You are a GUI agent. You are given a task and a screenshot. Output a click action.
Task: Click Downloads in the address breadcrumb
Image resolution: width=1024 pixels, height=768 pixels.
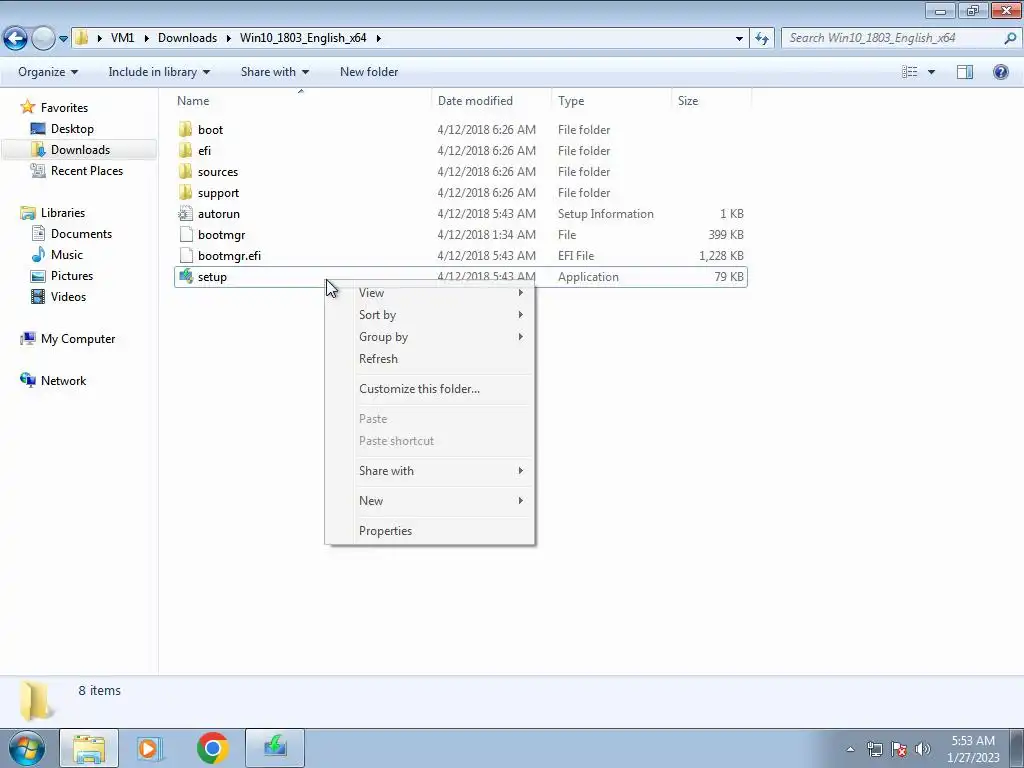(187, 38)
